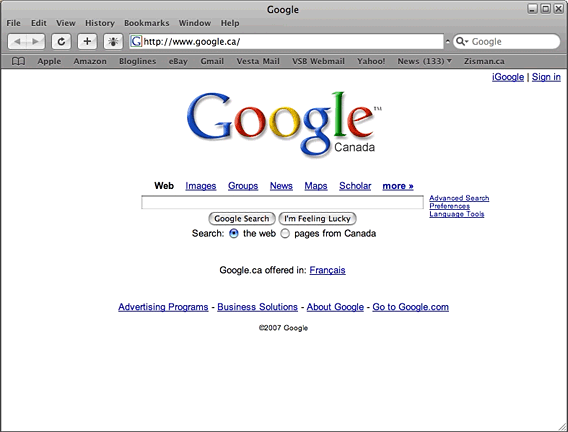The width and height of the screenshot is (568, 432).
Task: Switch to Français
Action: coord(327,270)
